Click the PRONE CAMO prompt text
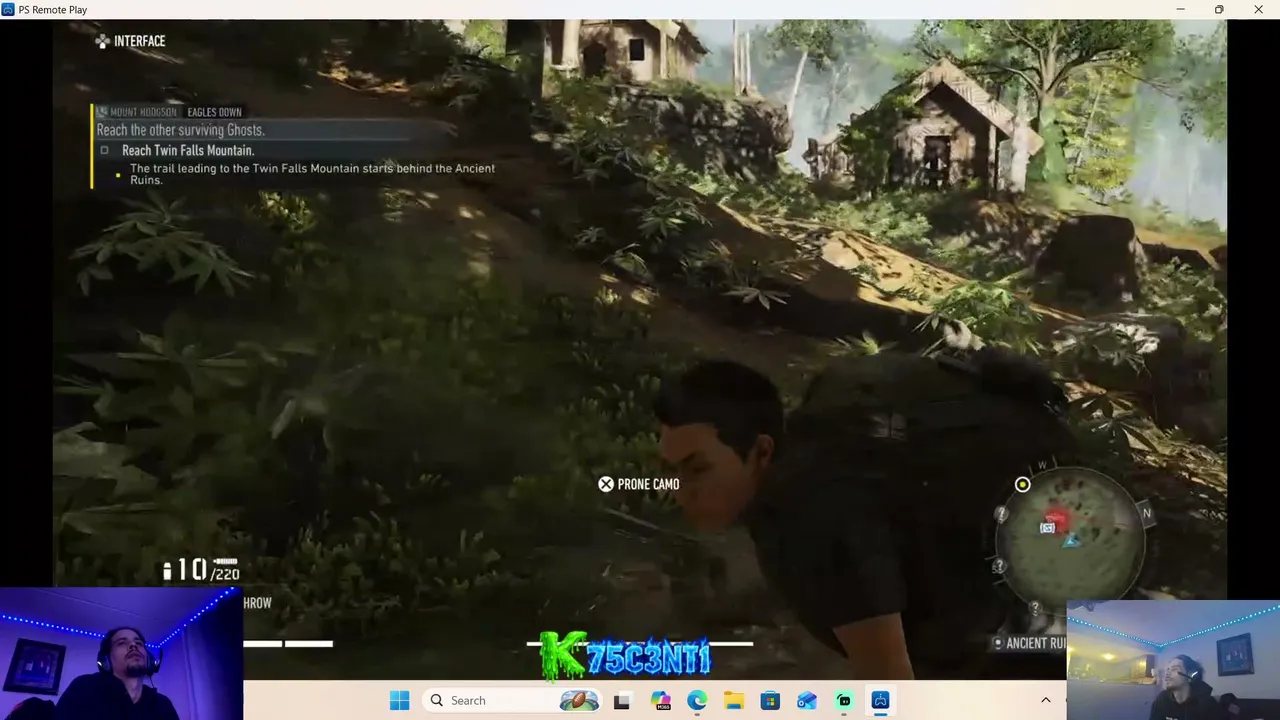Image resolution: width=1280 pixels, height=720 pixels. pos(649,484)
